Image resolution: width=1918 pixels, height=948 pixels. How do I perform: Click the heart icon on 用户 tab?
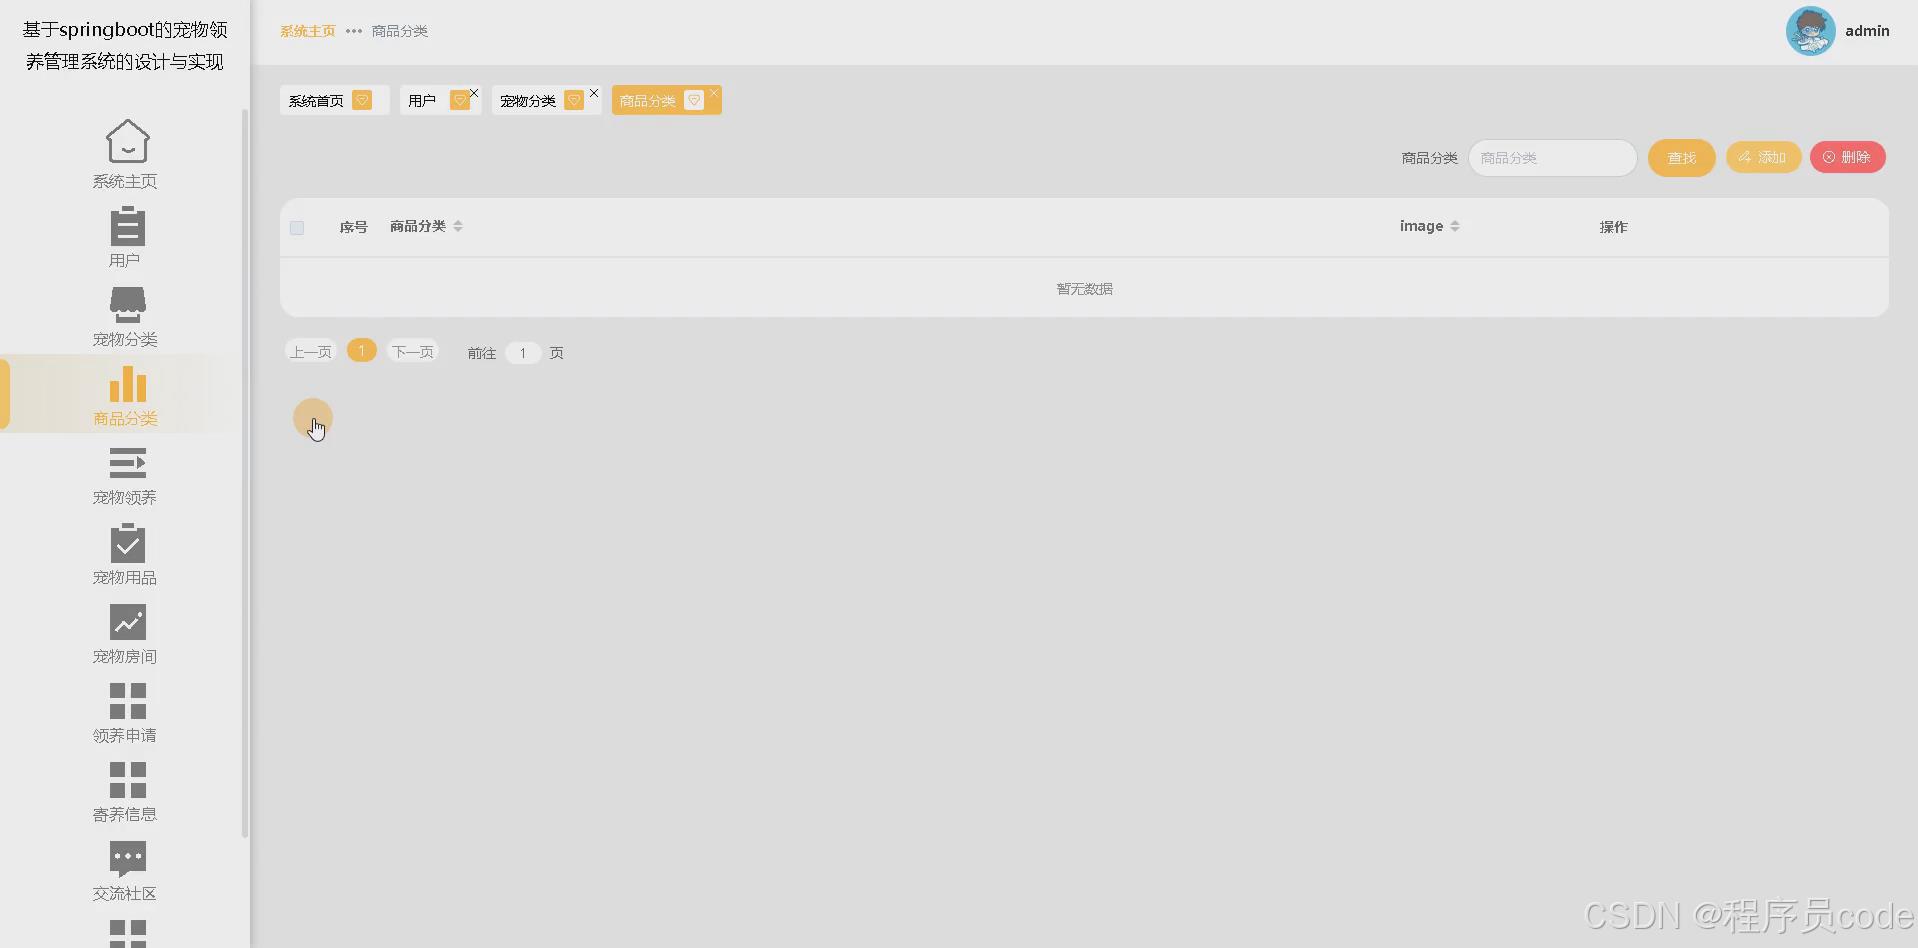[459, 100]
